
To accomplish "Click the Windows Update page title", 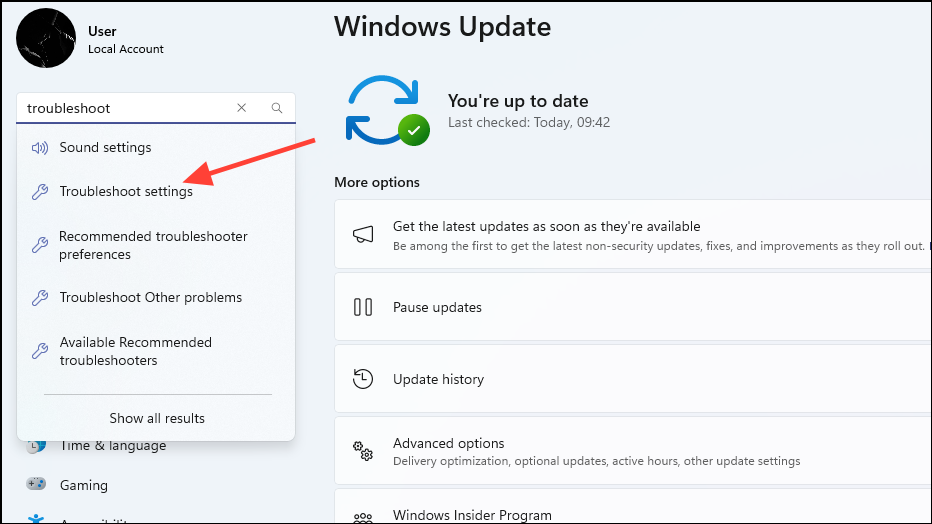I will (x=442, y=27).
